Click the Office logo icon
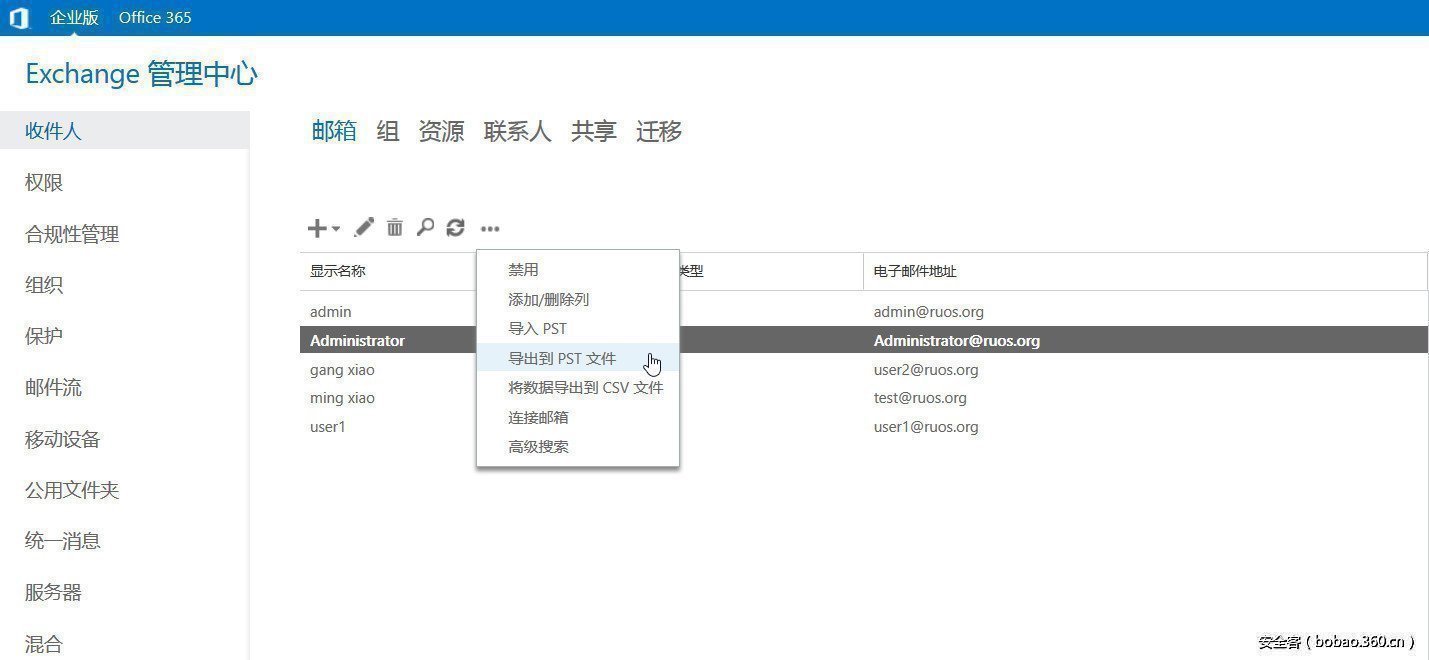This screenshot has width=1429, height=660. coord(19,18)
